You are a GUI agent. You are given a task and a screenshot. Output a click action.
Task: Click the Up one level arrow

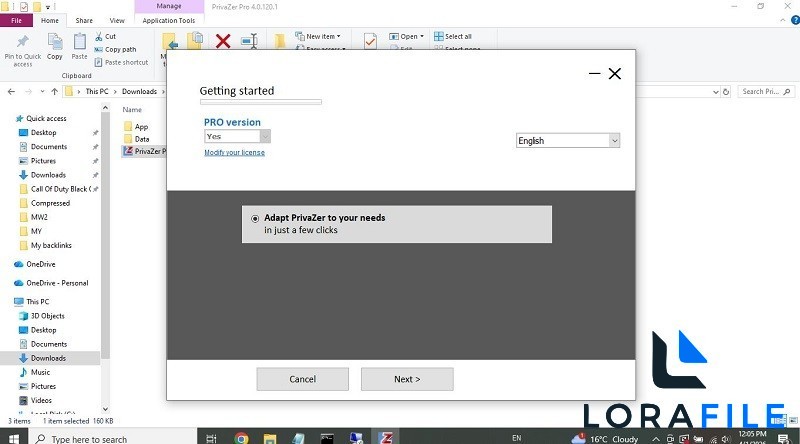click(x=55, y=91)
